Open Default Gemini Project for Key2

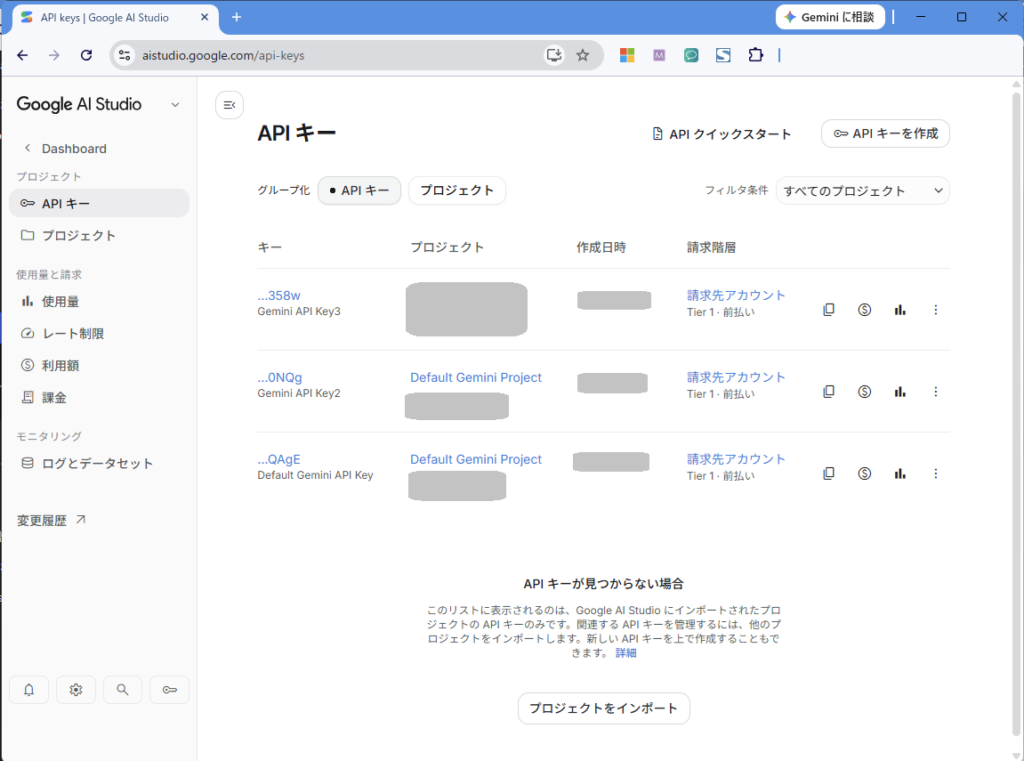coord(475,377)
